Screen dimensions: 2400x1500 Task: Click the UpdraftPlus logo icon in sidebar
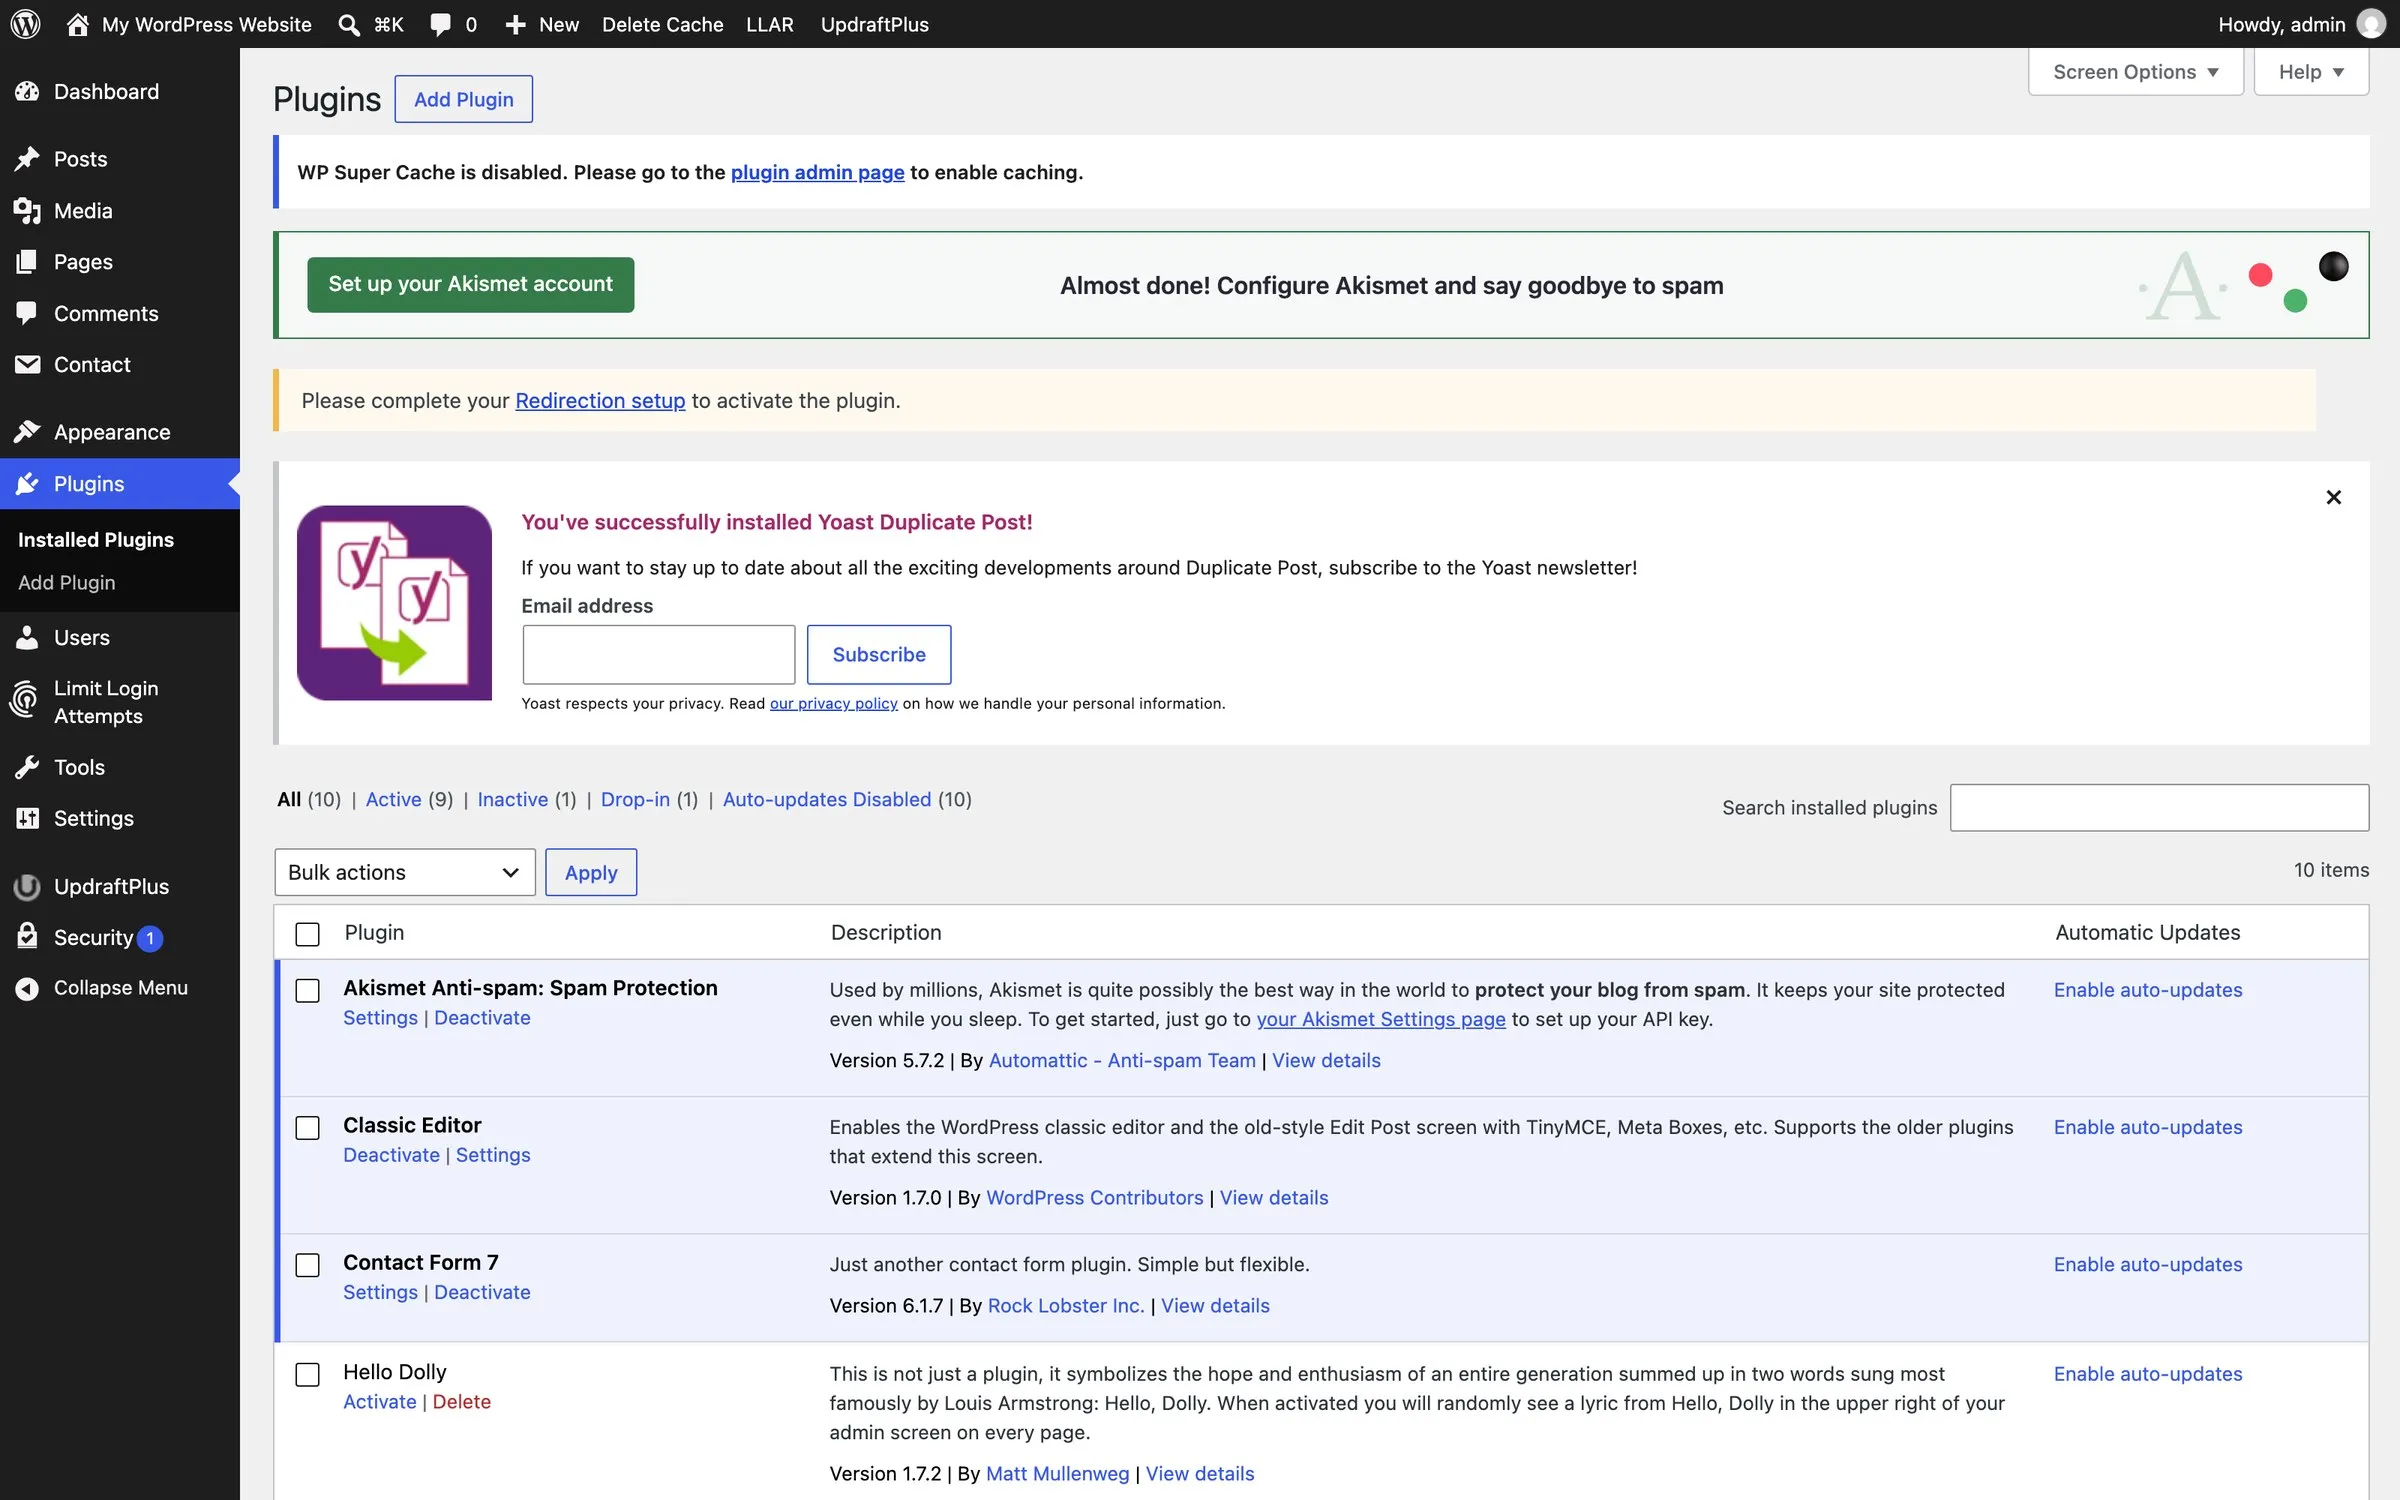(27, 886)
